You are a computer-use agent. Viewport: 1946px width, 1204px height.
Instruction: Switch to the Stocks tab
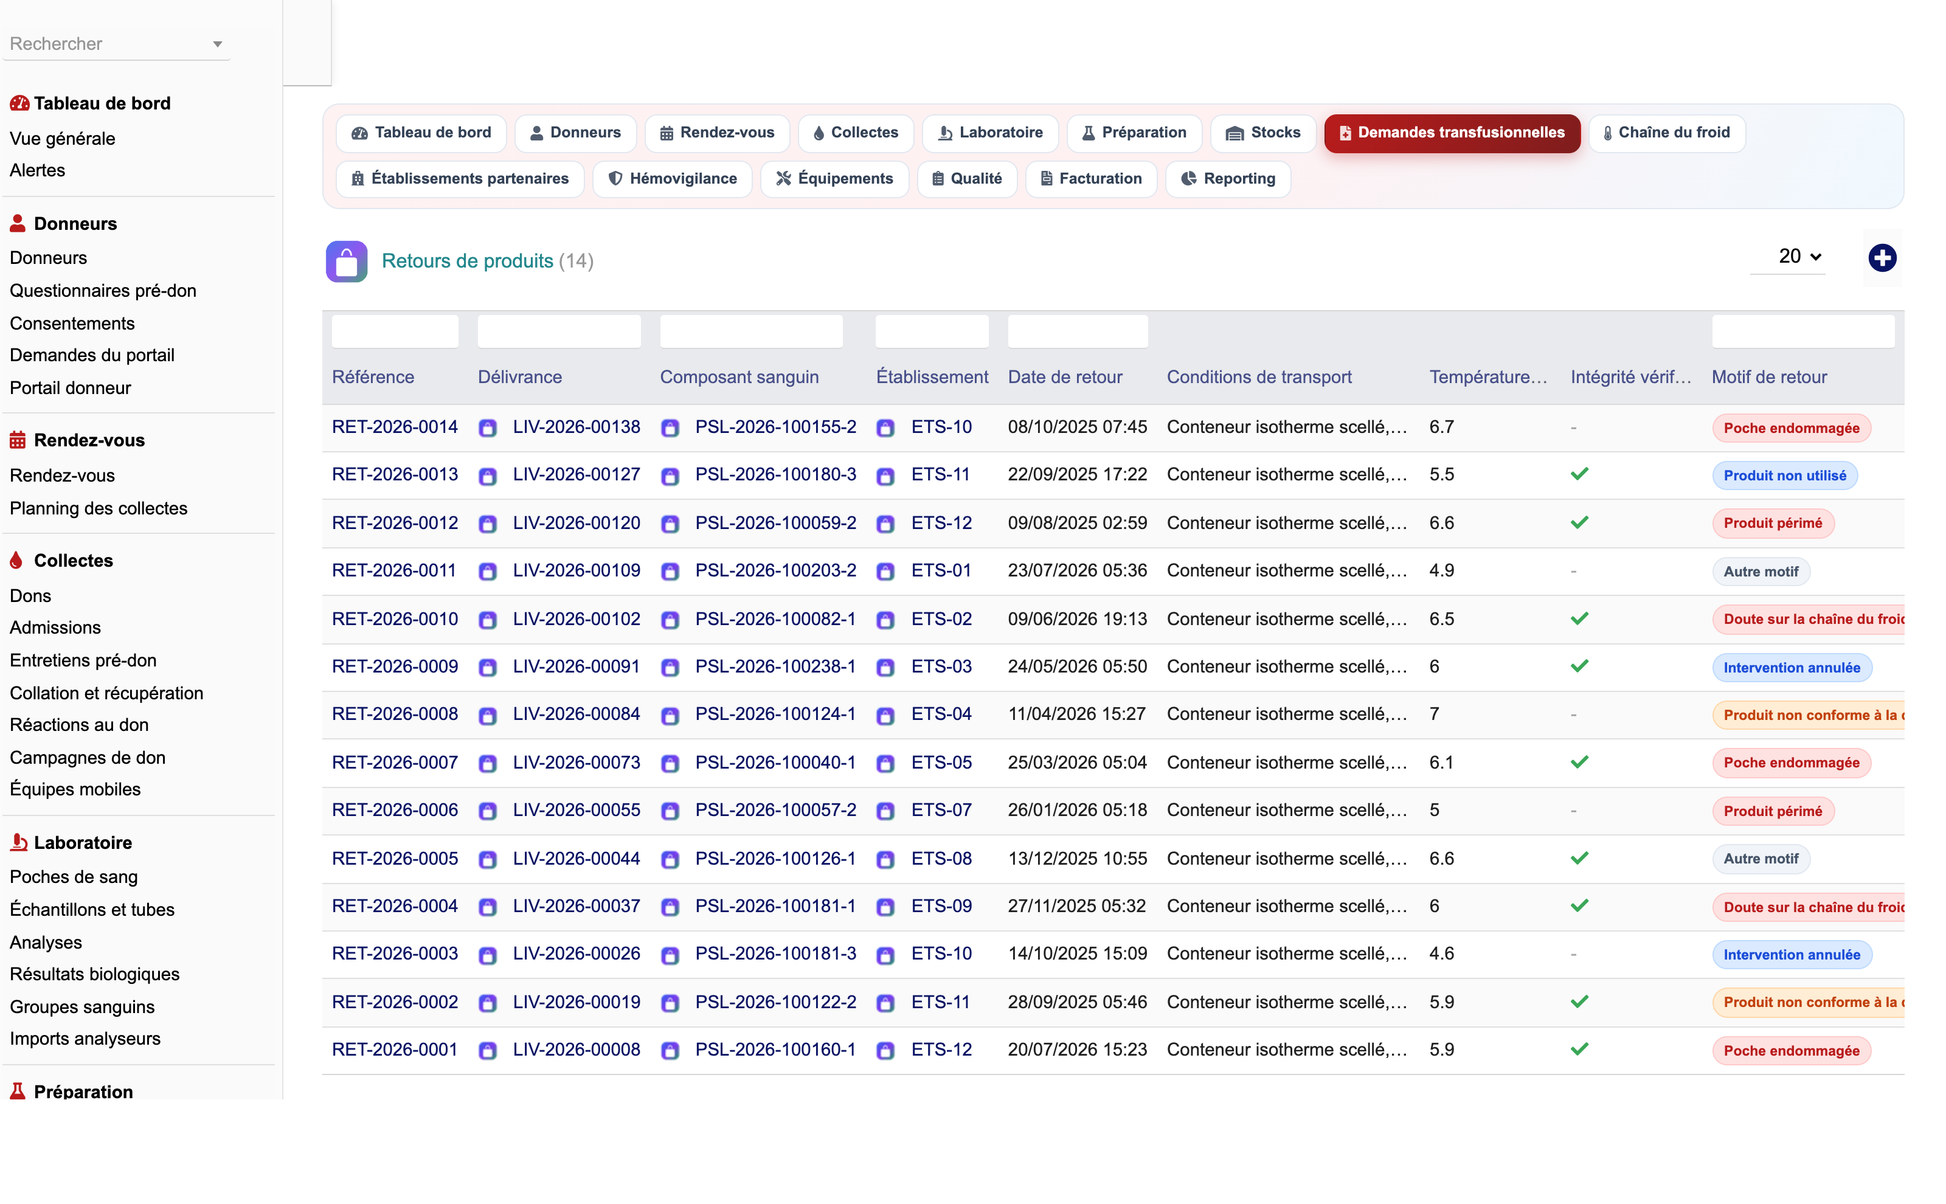1263,133
